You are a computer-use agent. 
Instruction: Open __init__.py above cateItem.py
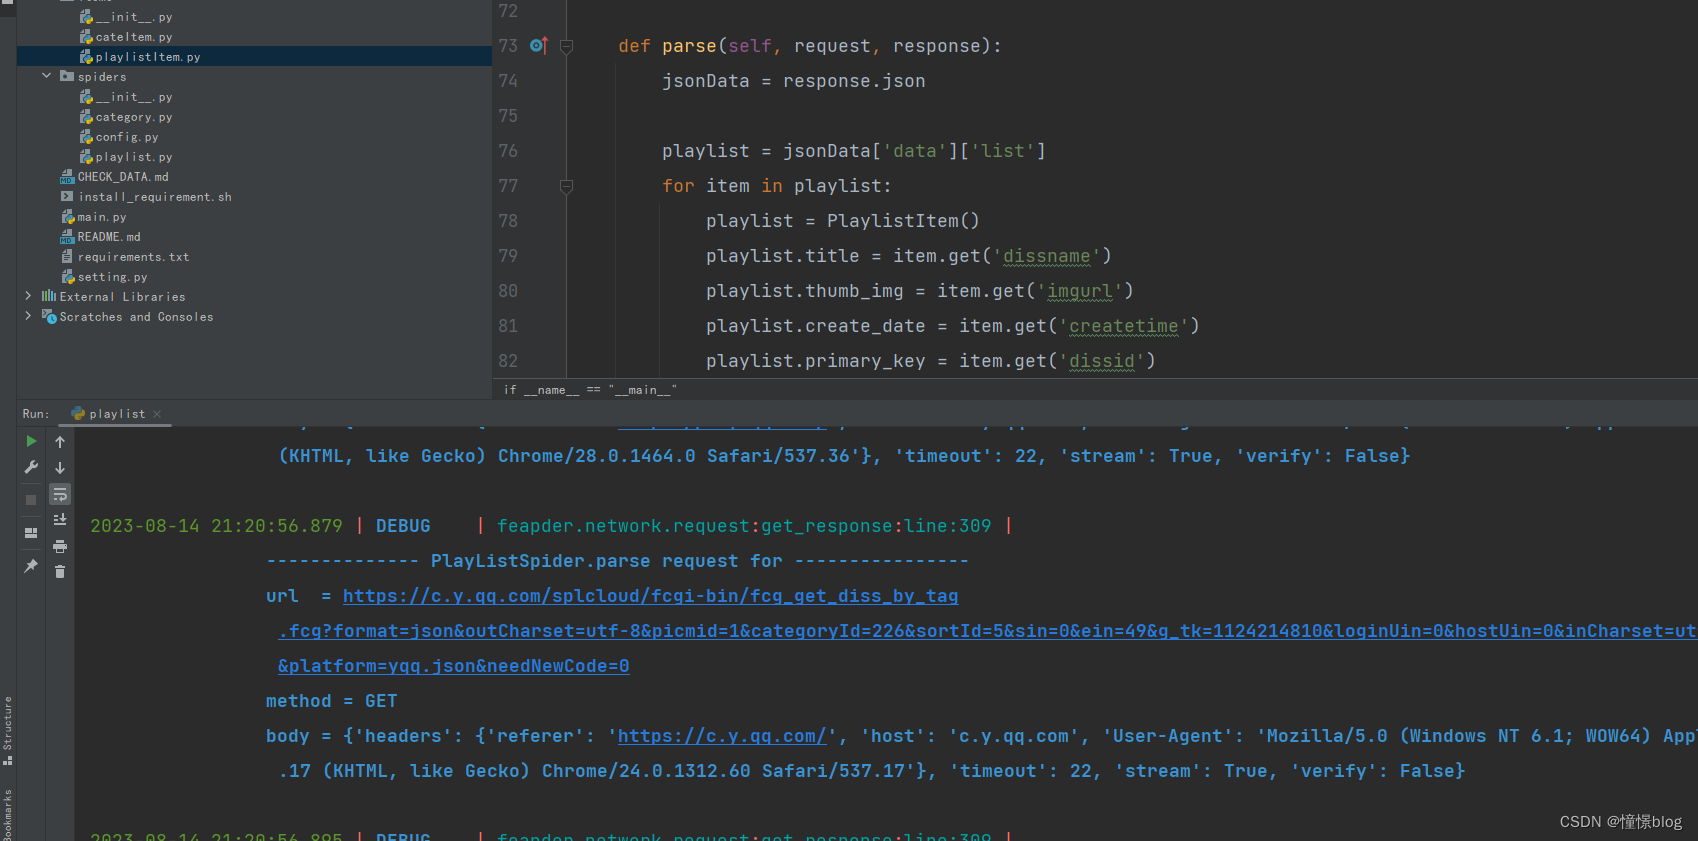click(134, 17)
